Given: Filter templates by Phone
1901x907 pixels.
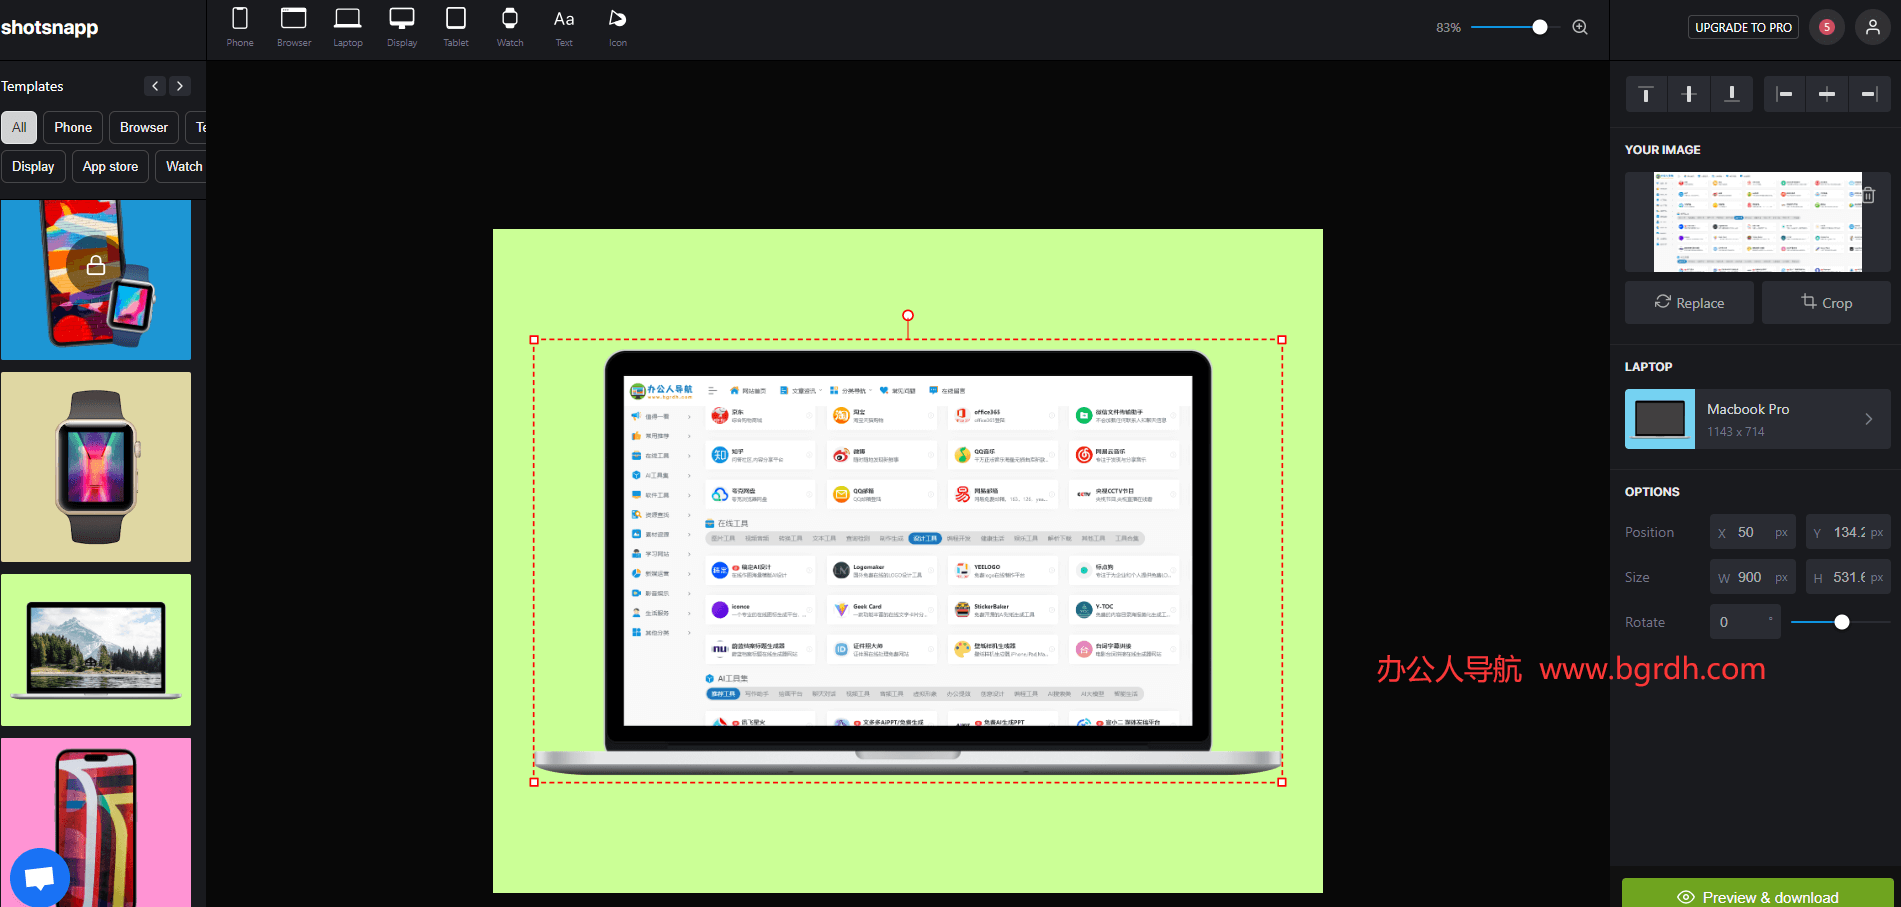Looking at the screenshot, I should click(73, 127).
